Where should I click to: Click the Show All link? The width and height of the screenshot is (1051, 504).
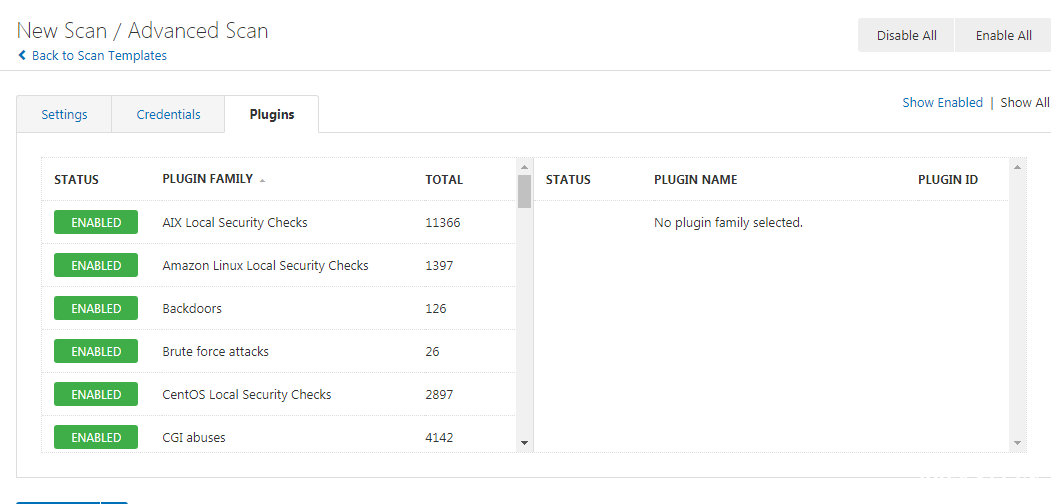(x=1024, y=103)
